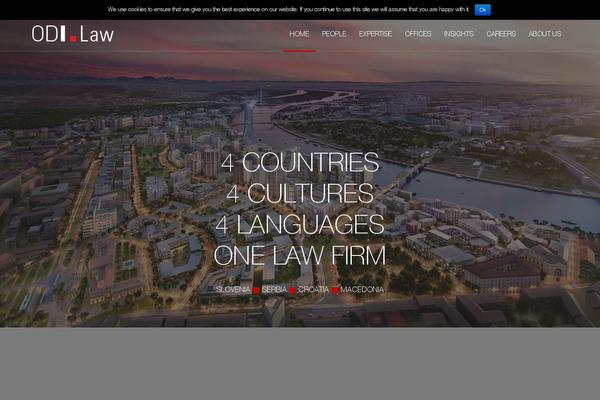Screen dimensions: 600x400
Task: Open the Home menu item
Action: [x=299, y=34]
